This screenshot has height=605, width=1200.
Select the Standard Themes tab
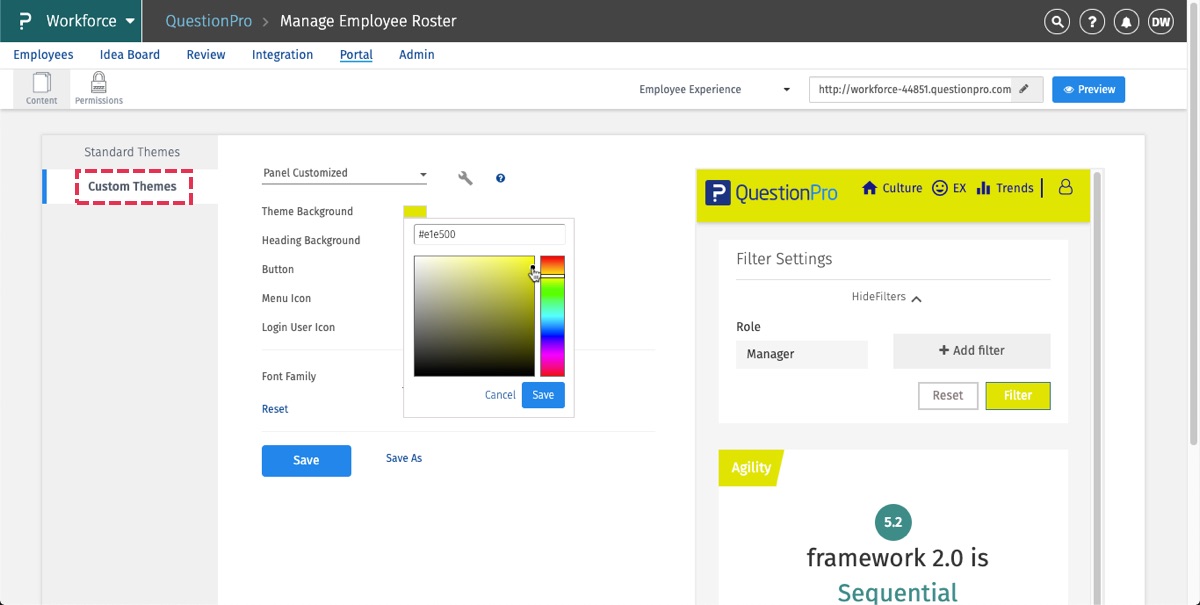point(132,152)
